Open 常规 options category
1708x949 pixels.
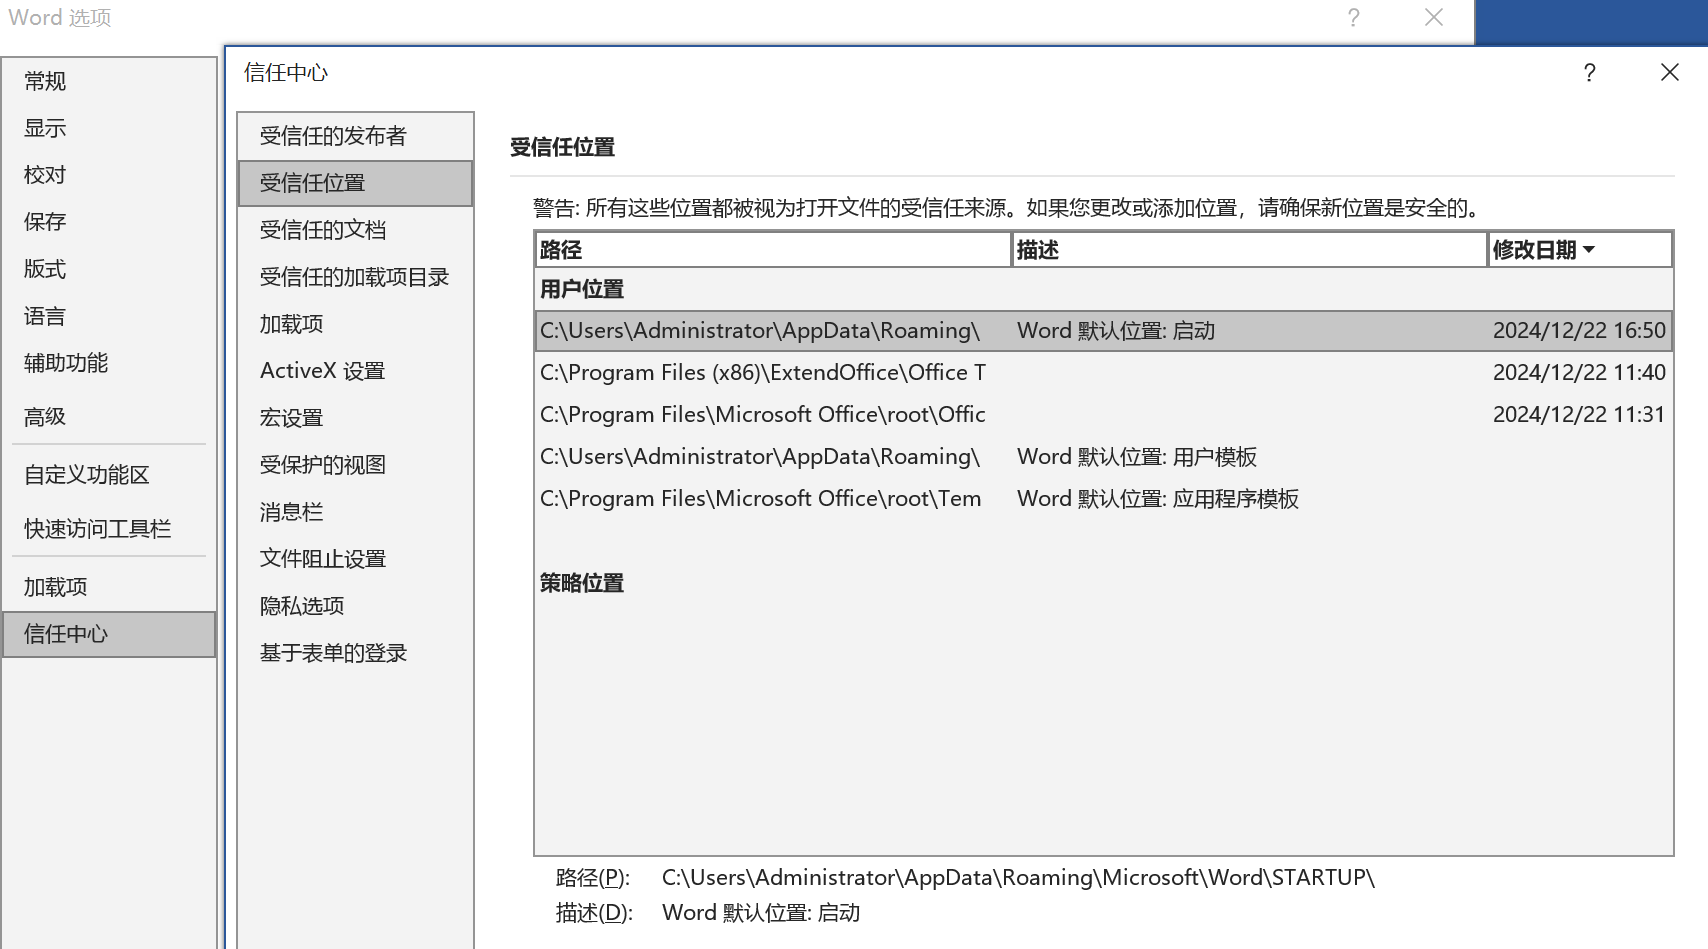[109, 81]
